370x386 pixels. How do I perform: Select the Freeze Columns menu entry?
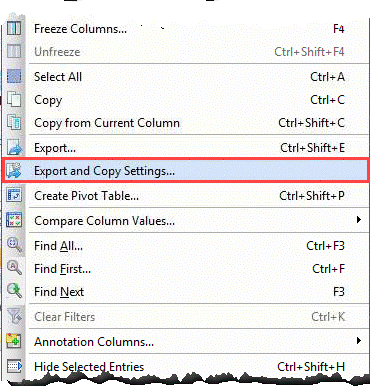(x=186, y=29)
